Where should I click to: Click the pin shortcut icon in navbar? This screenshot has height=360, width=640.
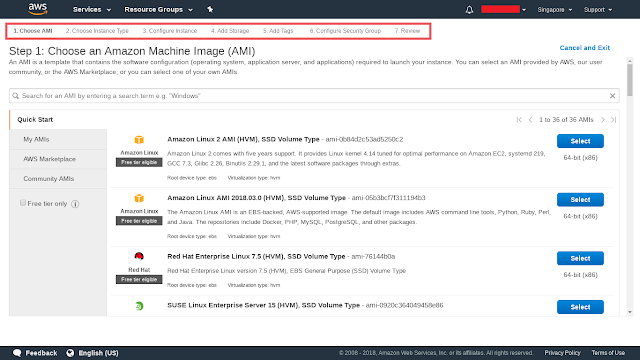[210, 9]
